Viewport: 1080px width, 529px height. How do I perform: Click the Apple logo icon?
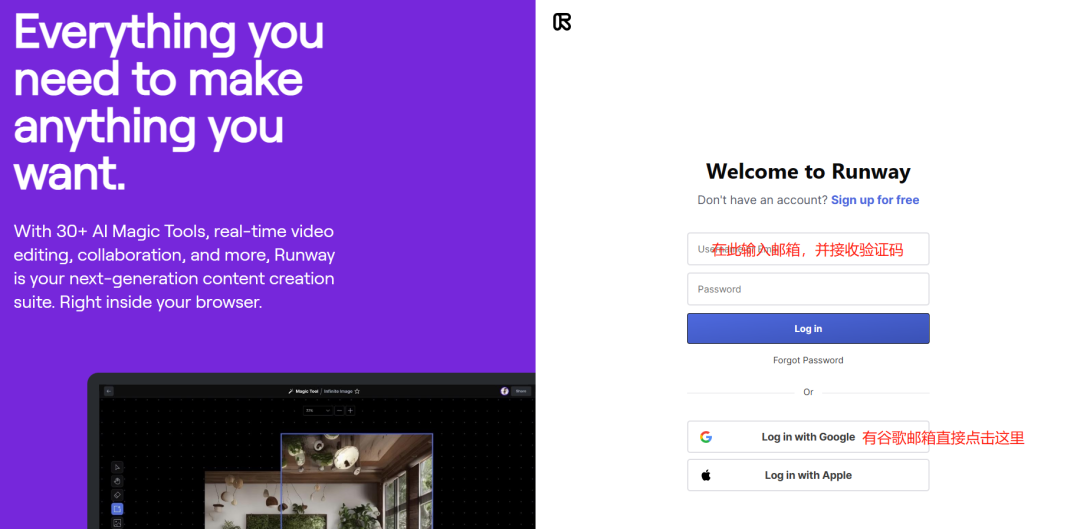coord(706,475)
